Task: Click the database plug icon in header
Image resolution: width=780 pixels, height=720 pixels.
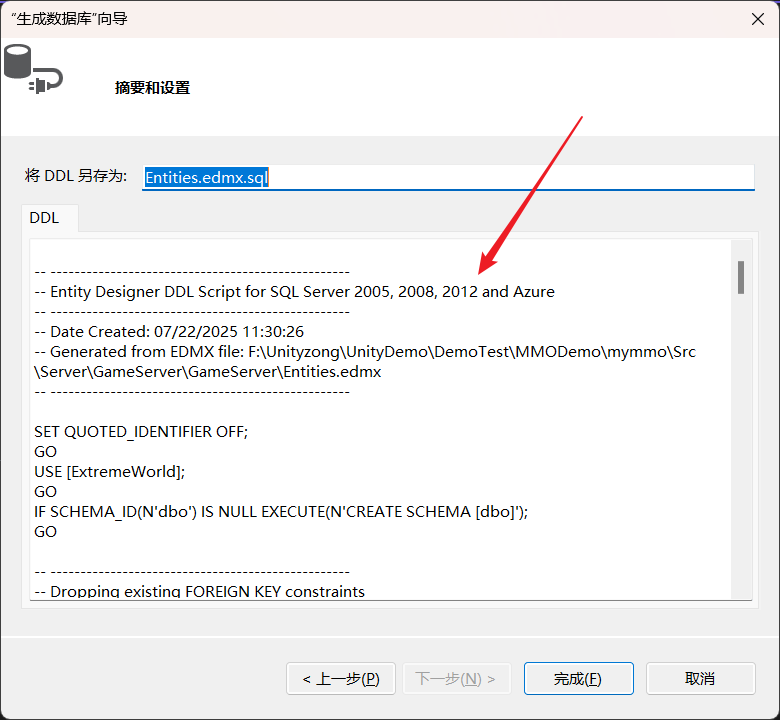Action: (32, 68)
